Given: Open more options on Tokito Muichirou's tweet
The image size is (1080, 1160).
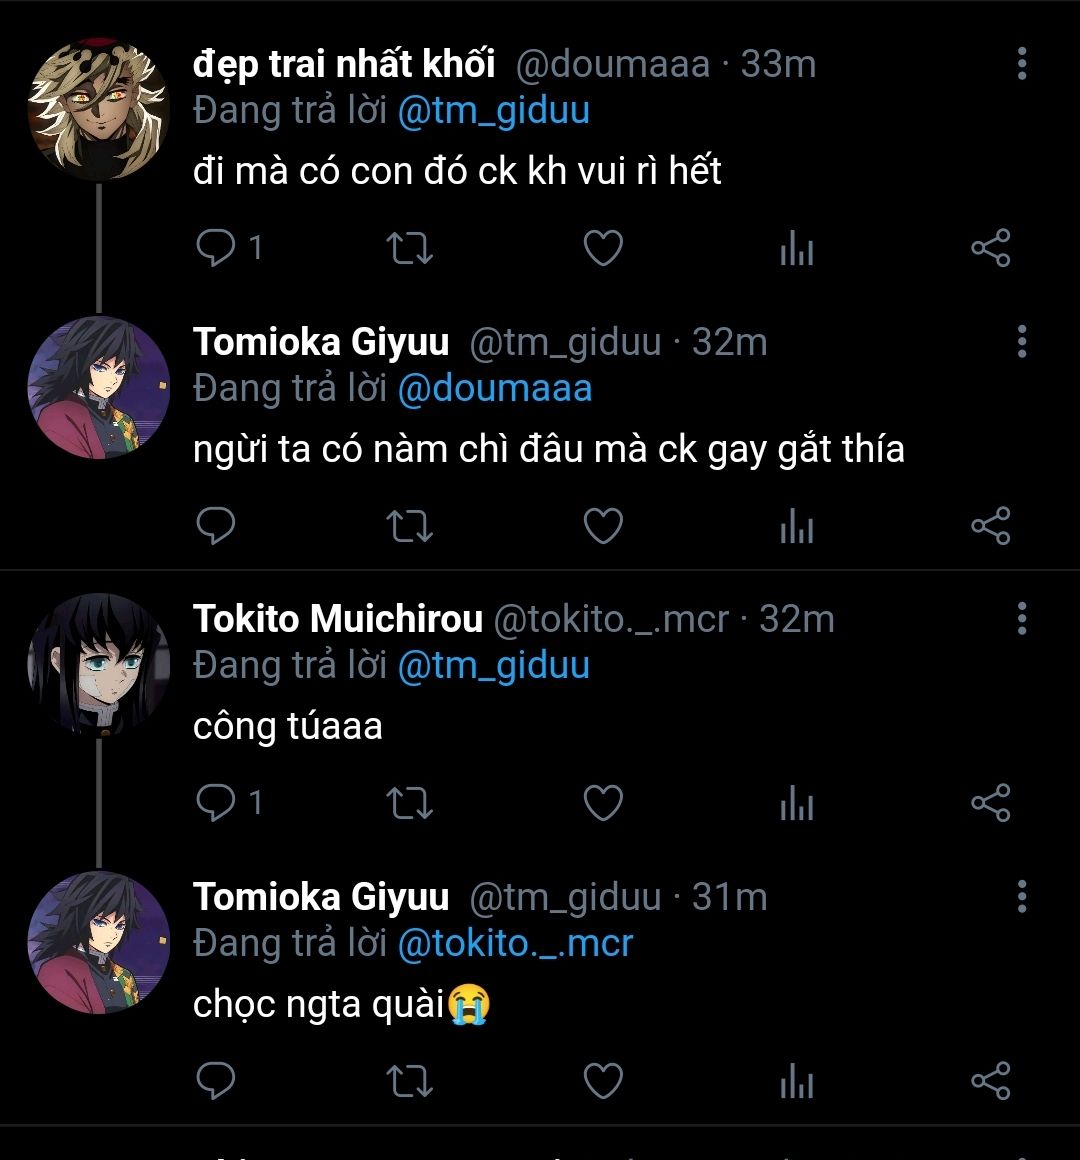Looking at the screenshot, I should 1021,619.
